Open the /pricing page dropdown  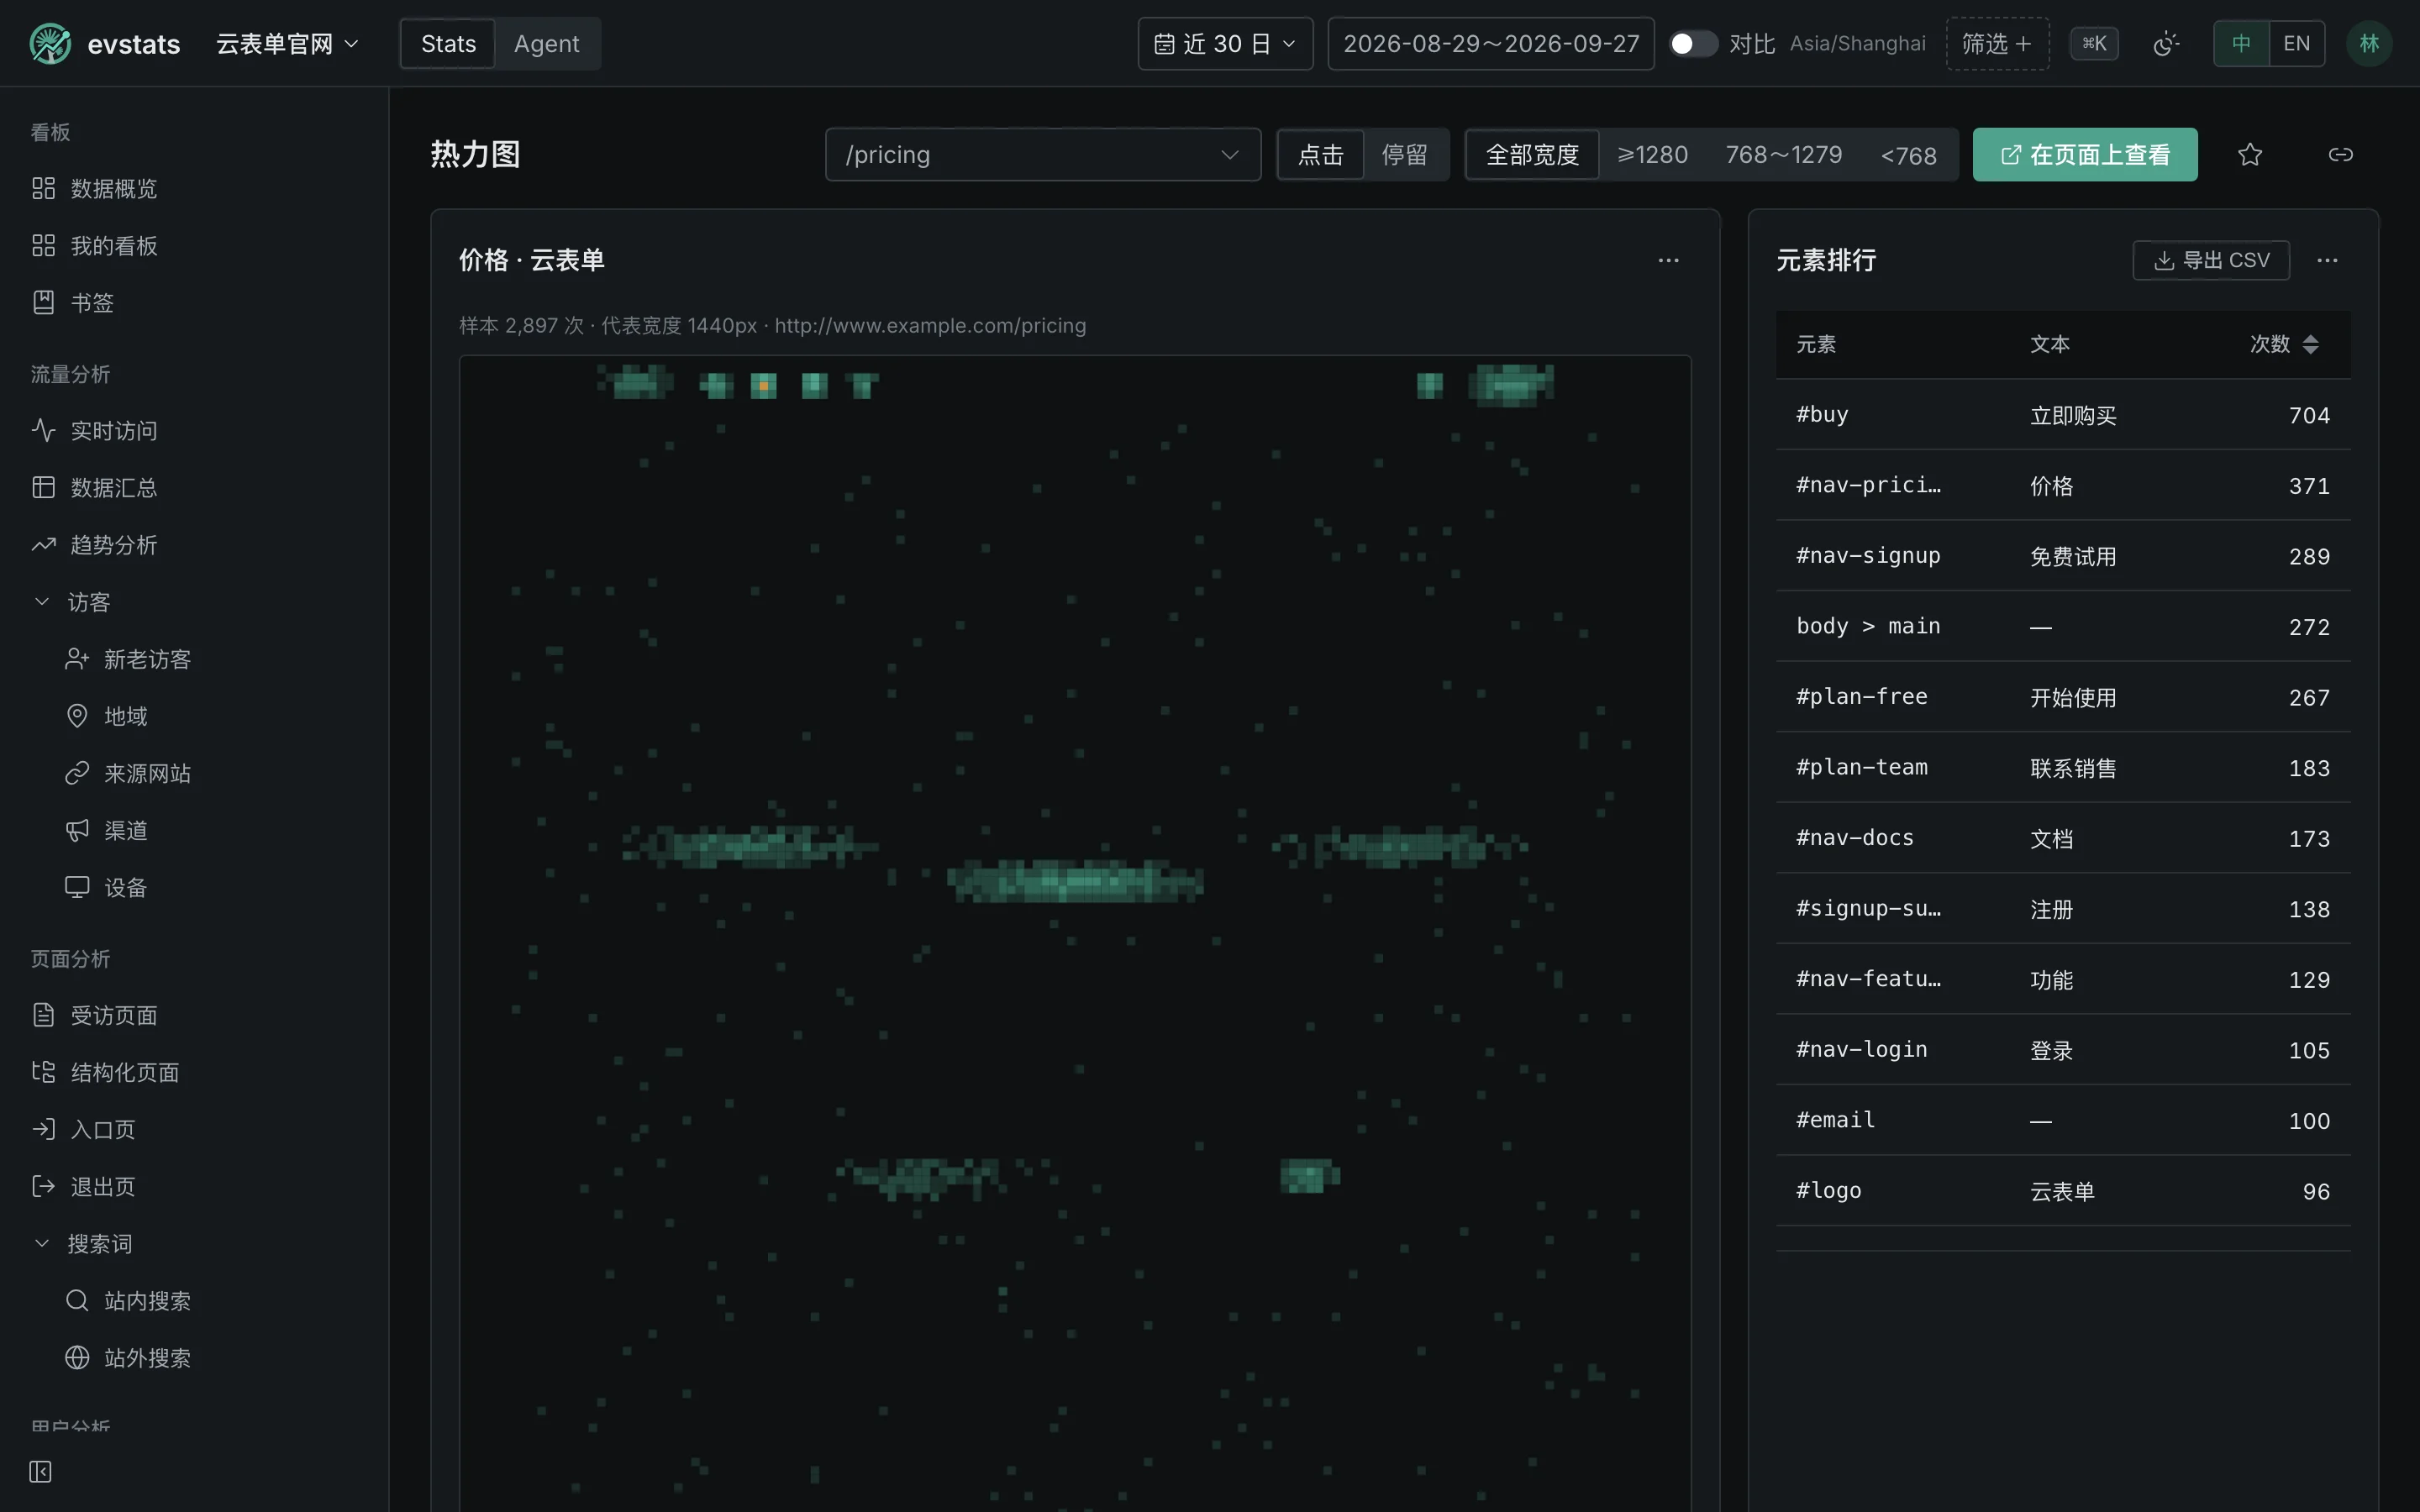point(1042,155)
